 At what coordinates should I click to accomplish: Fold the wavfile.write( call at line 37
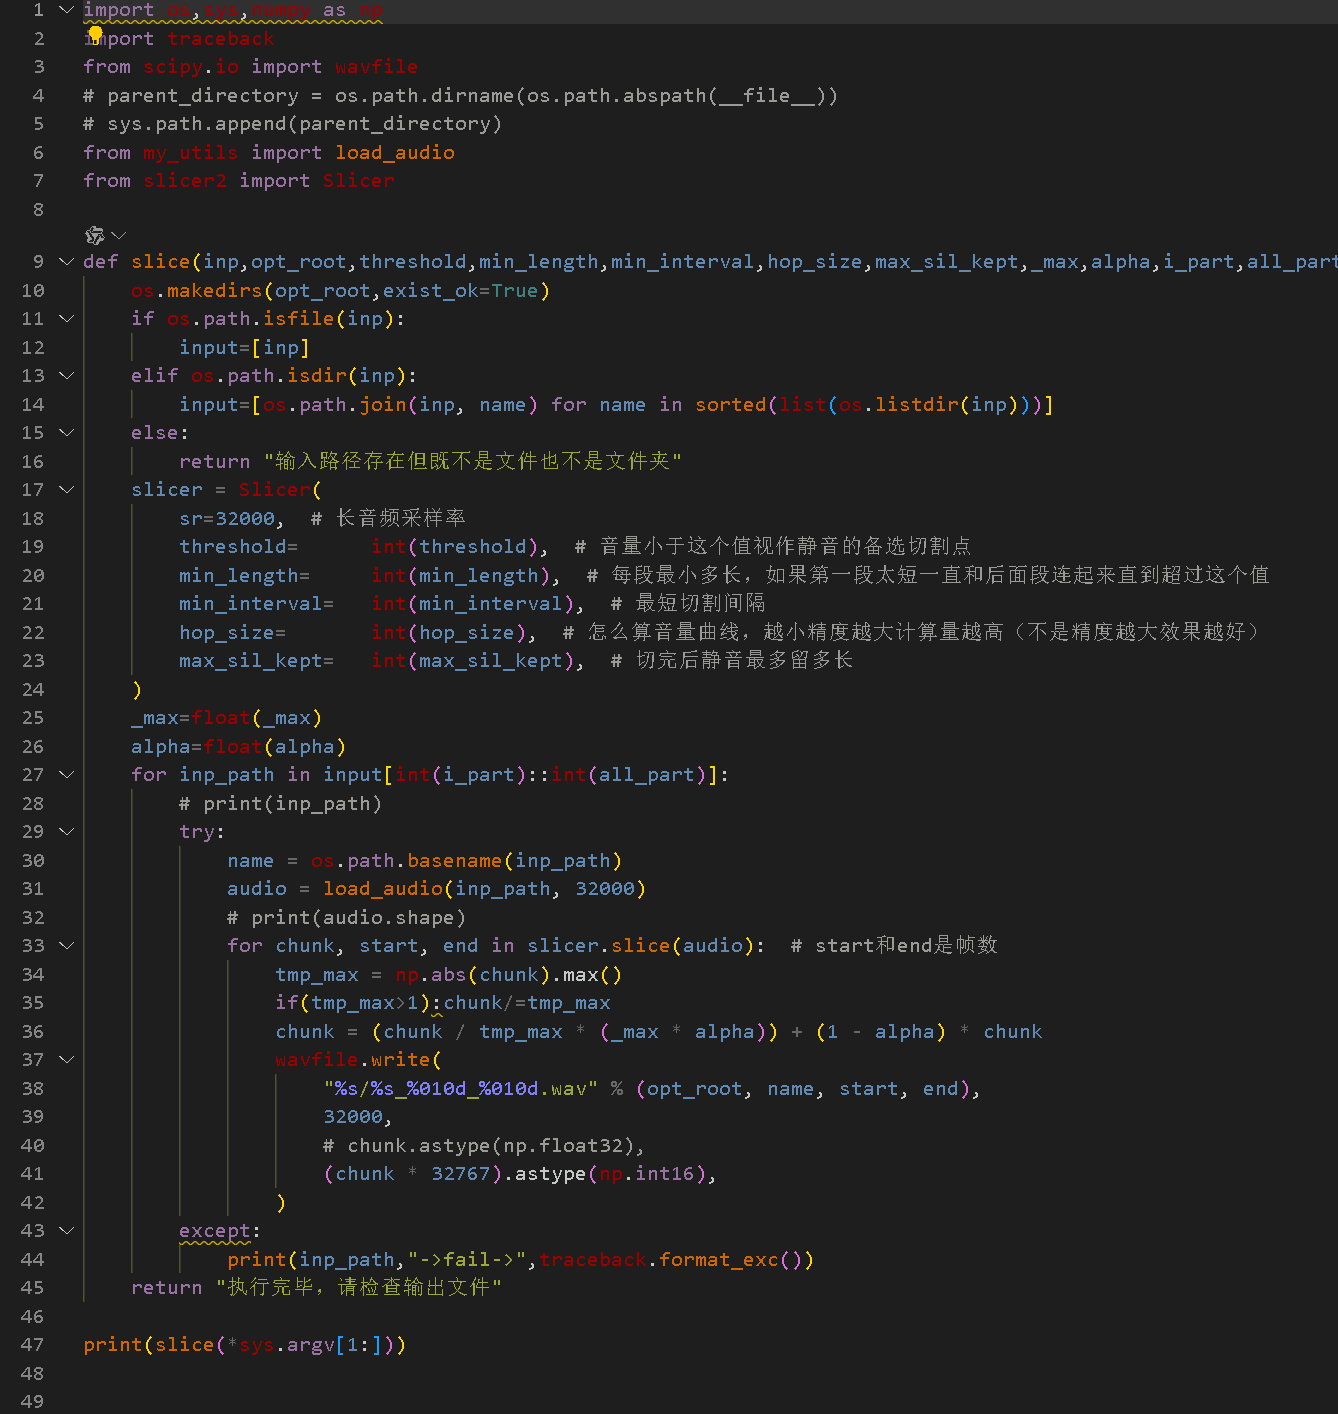(66, 1059)
